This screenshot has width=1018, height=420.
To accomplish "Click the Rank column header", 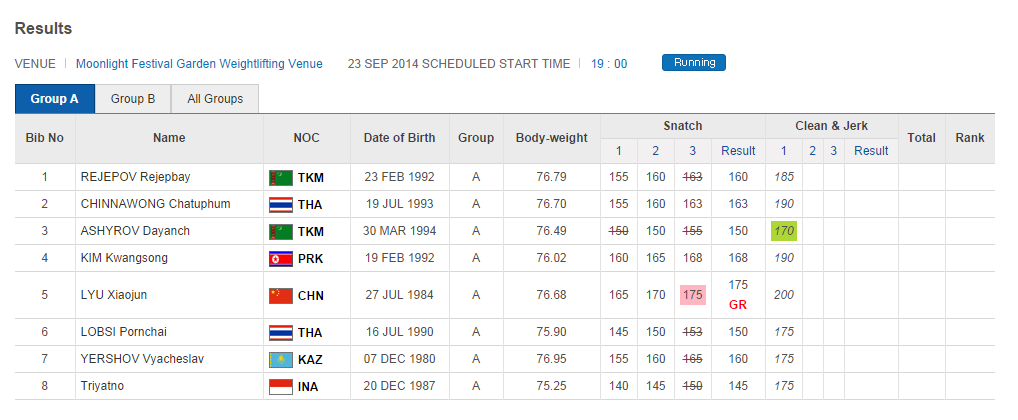I will pos(969,138).
